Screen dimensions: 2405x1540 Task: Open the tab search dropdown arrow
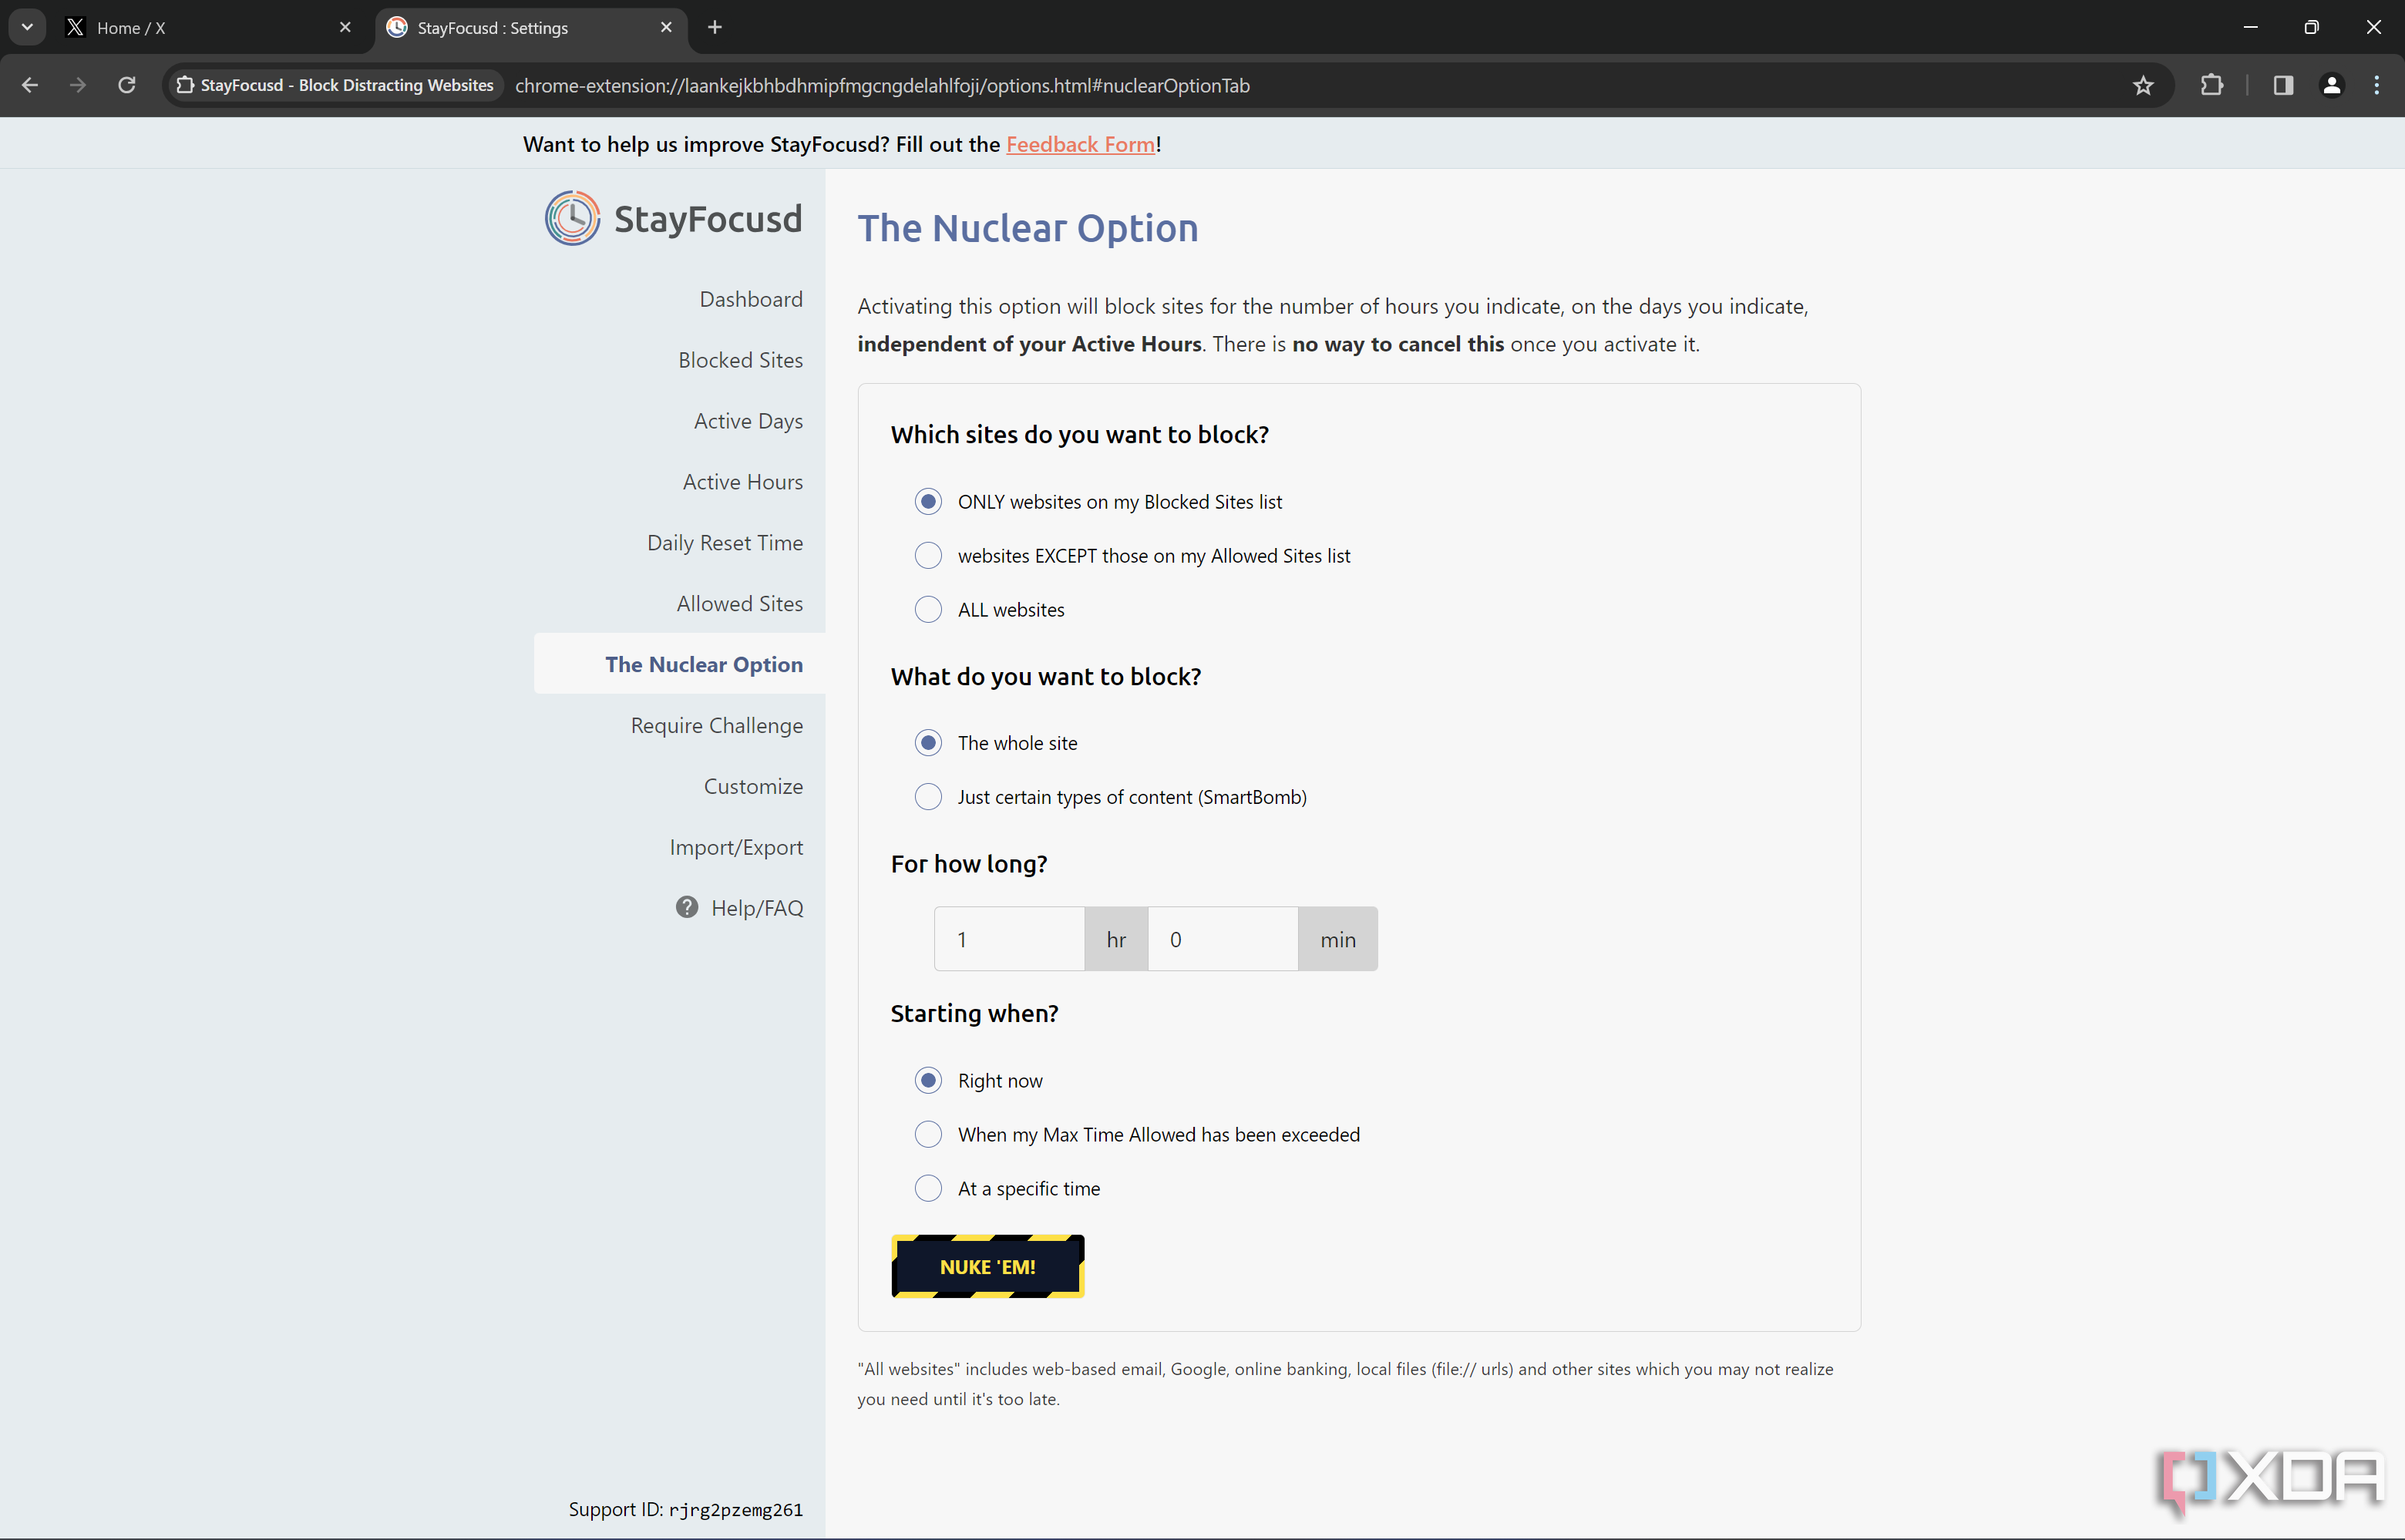[27, 27]
